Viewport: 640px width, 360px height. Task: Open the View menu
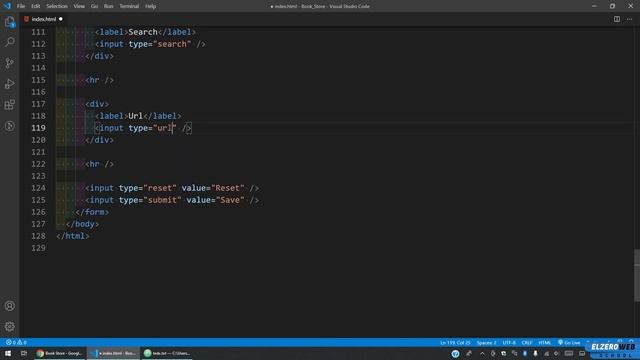(x=79, y=6)
